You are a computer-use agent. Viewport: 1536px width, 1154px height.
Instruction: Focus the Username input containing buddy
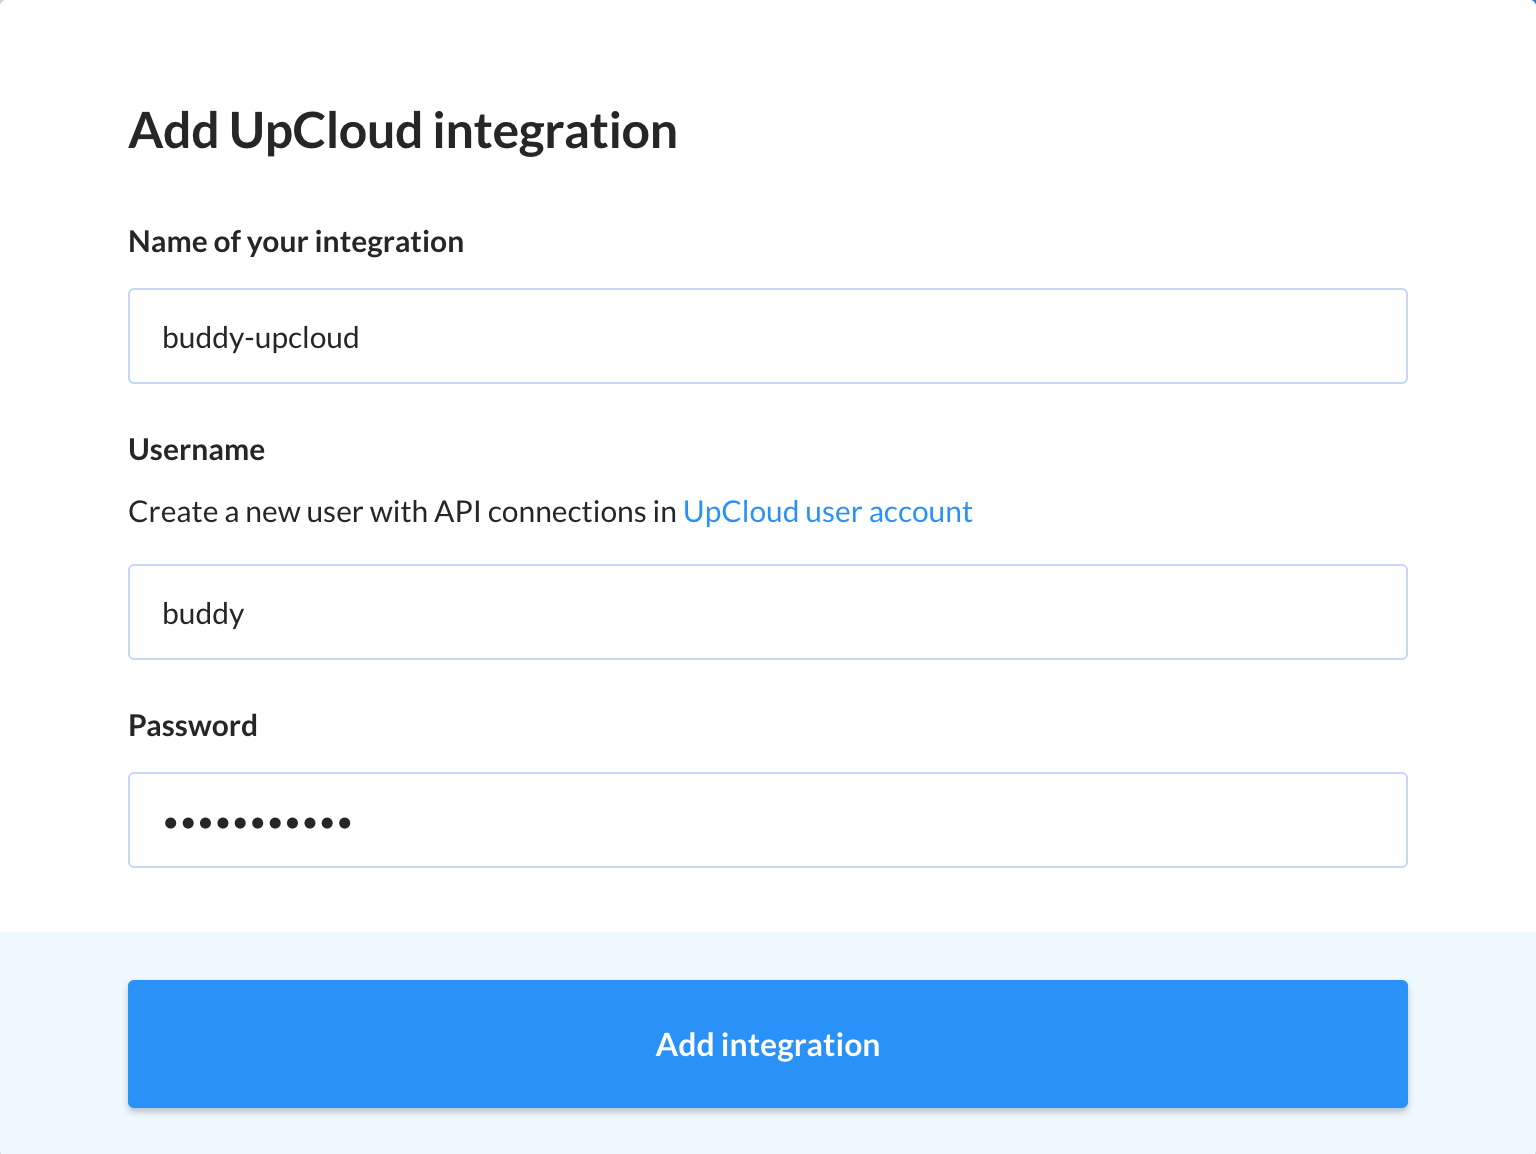coord(768,612)
